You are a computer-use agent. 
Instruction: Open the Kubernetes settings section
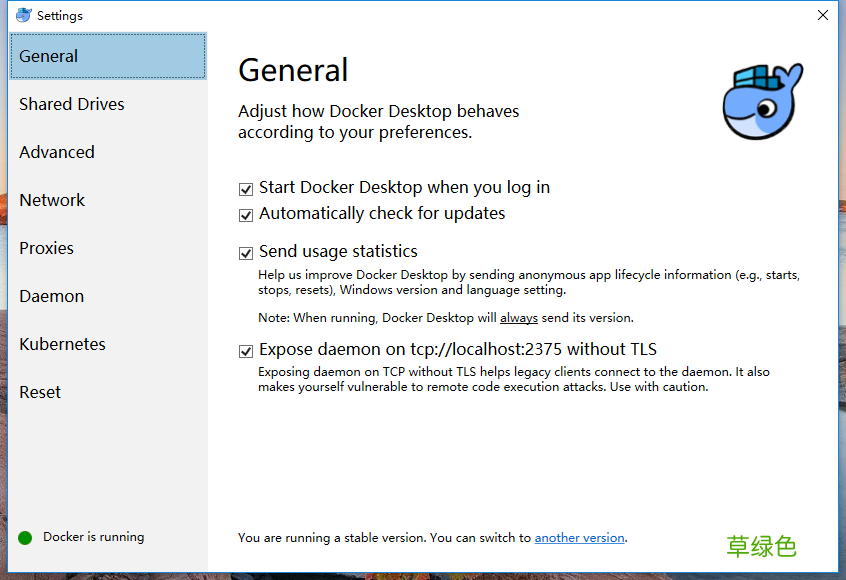click(x=62, y=344)
